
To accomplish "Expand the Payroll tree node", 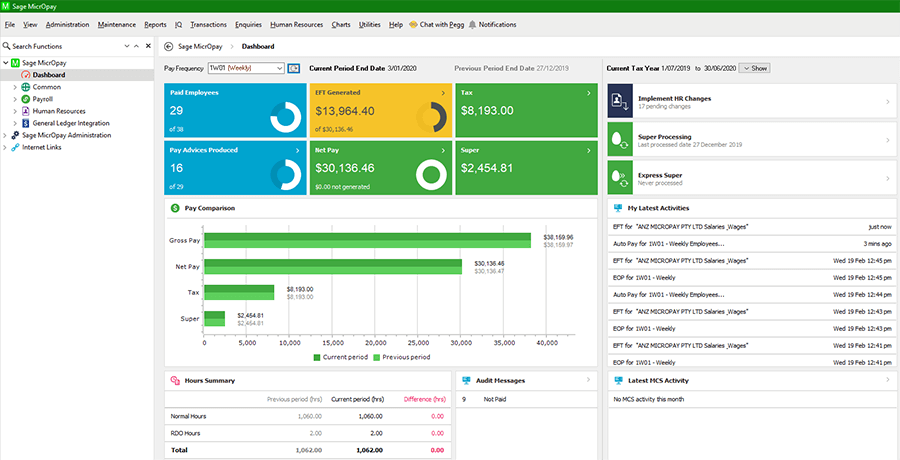I will coord(15,99).
